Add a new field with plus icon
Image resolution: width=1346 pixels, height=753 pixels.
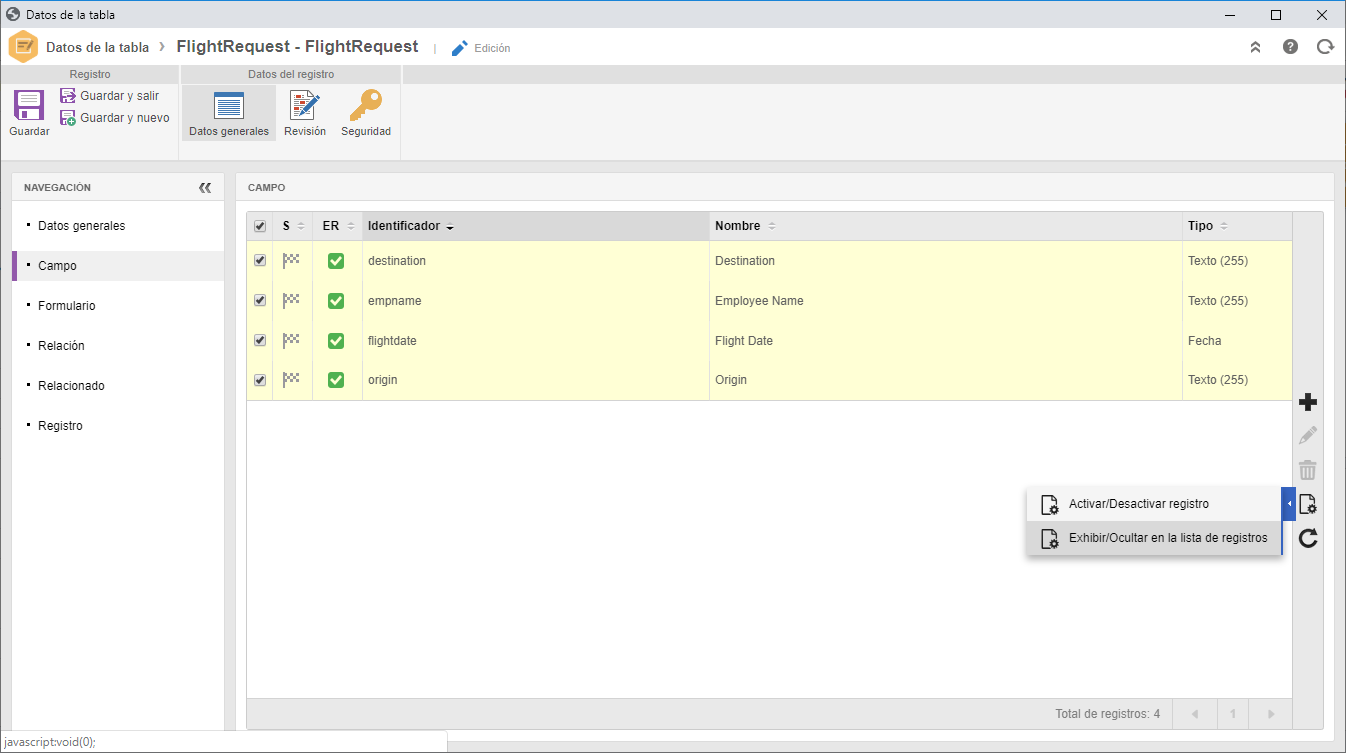click(1308, 403)
